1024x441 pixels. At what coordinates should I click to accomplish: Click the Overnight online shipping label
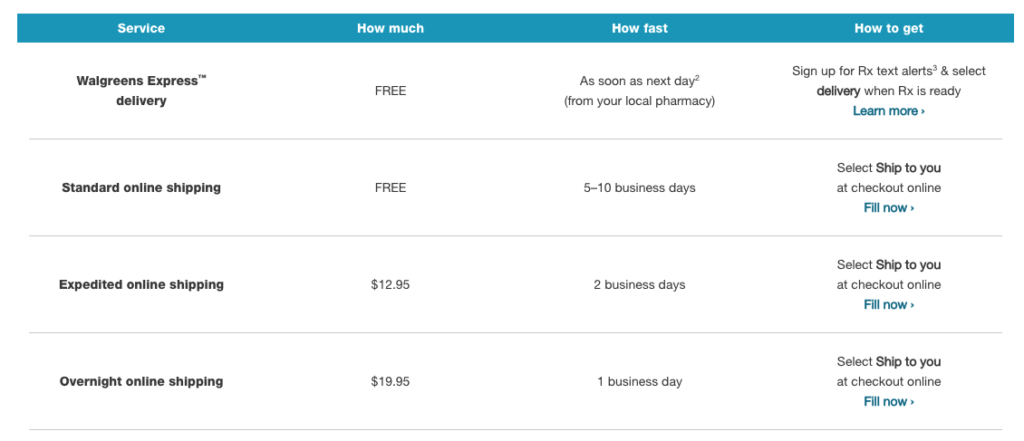[141, 381]
